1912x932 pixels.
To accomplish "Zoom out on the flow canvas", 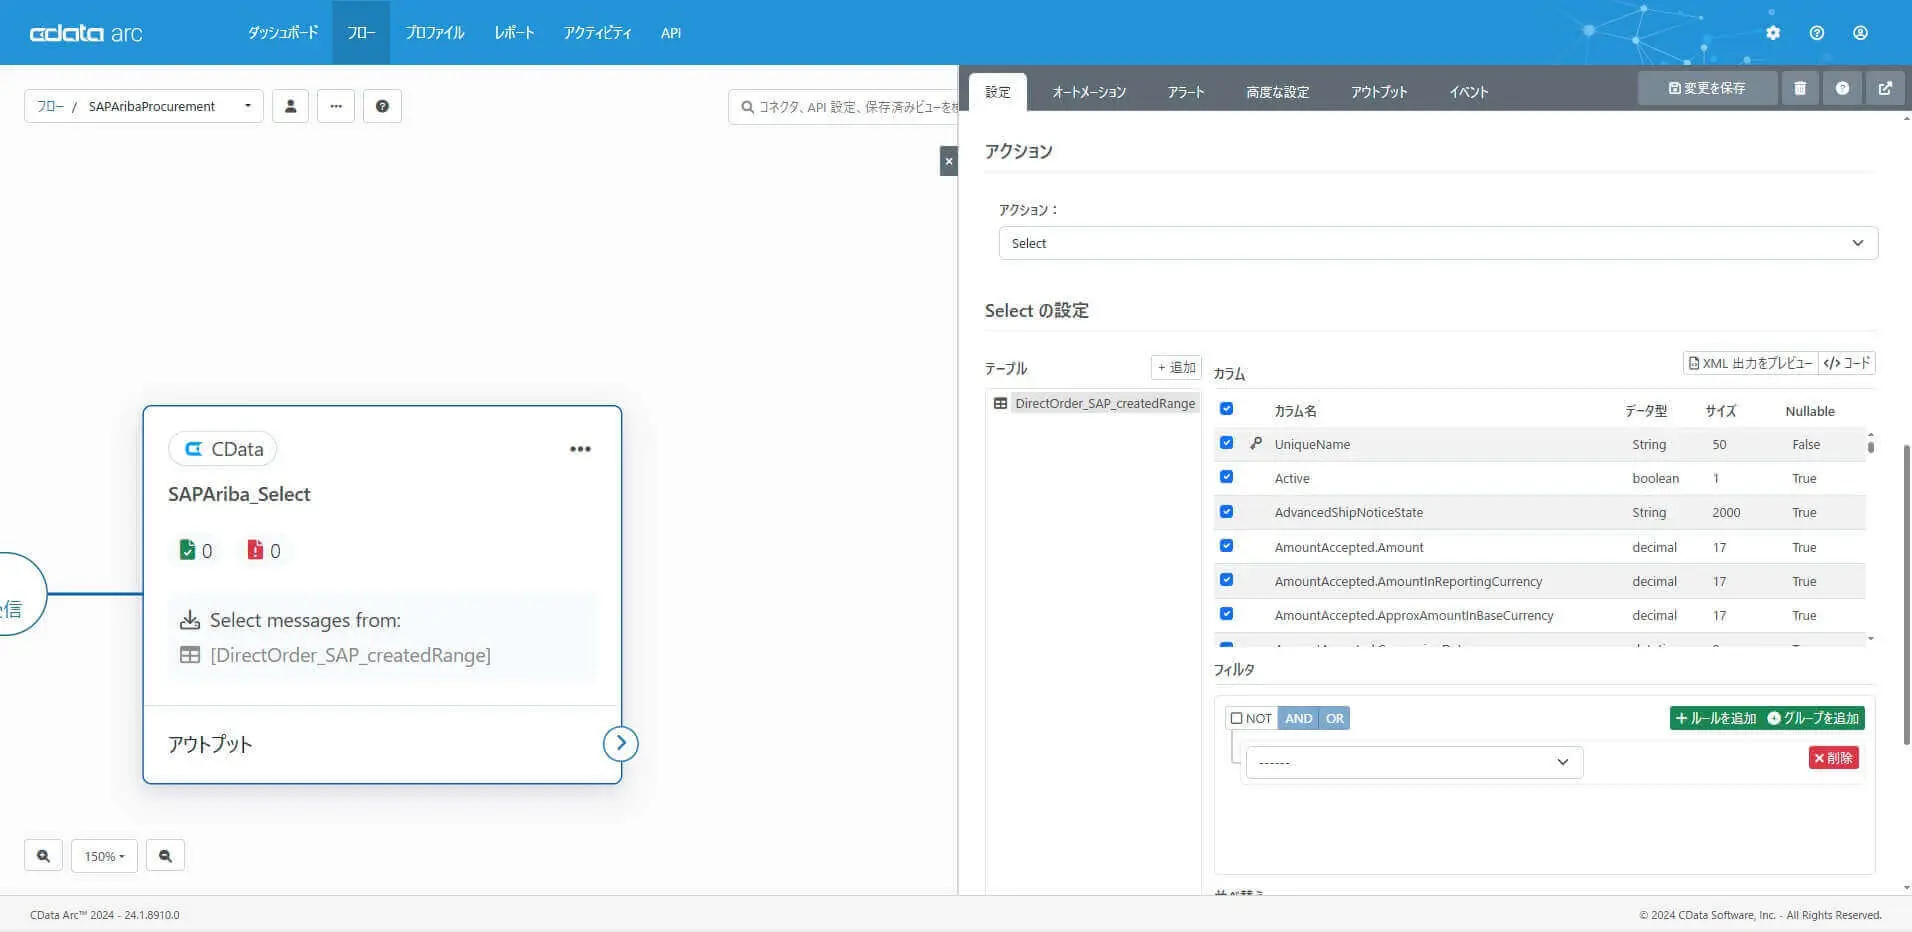I will [165, 856].
